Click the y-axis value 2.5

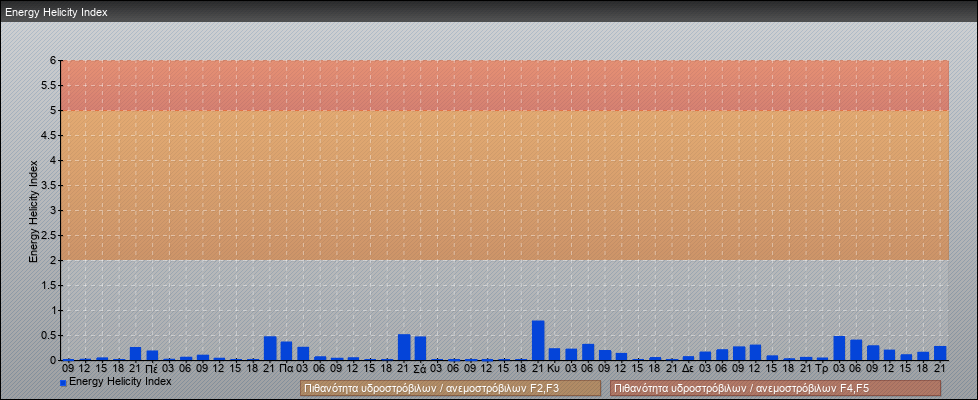pyautogui.click(x=49, y=235)
